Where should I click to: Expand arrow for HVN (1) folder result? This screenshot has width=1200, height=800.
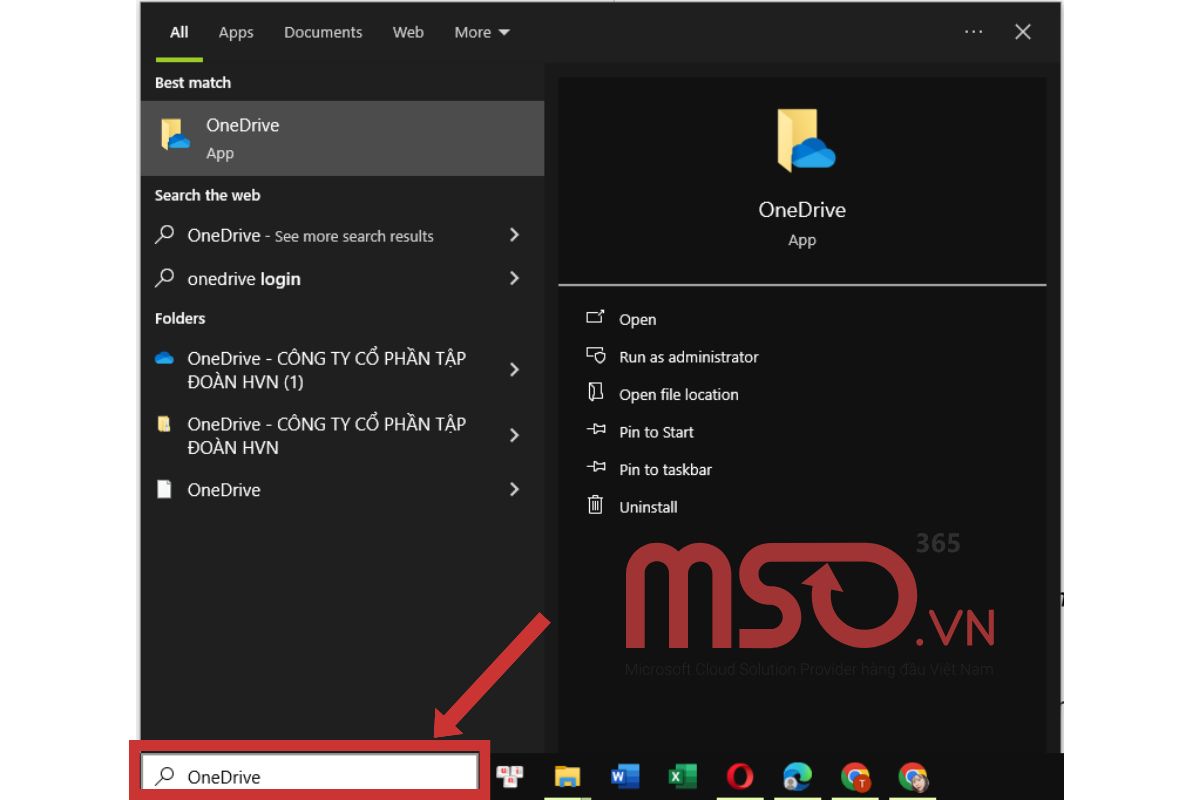coord(514,370)
